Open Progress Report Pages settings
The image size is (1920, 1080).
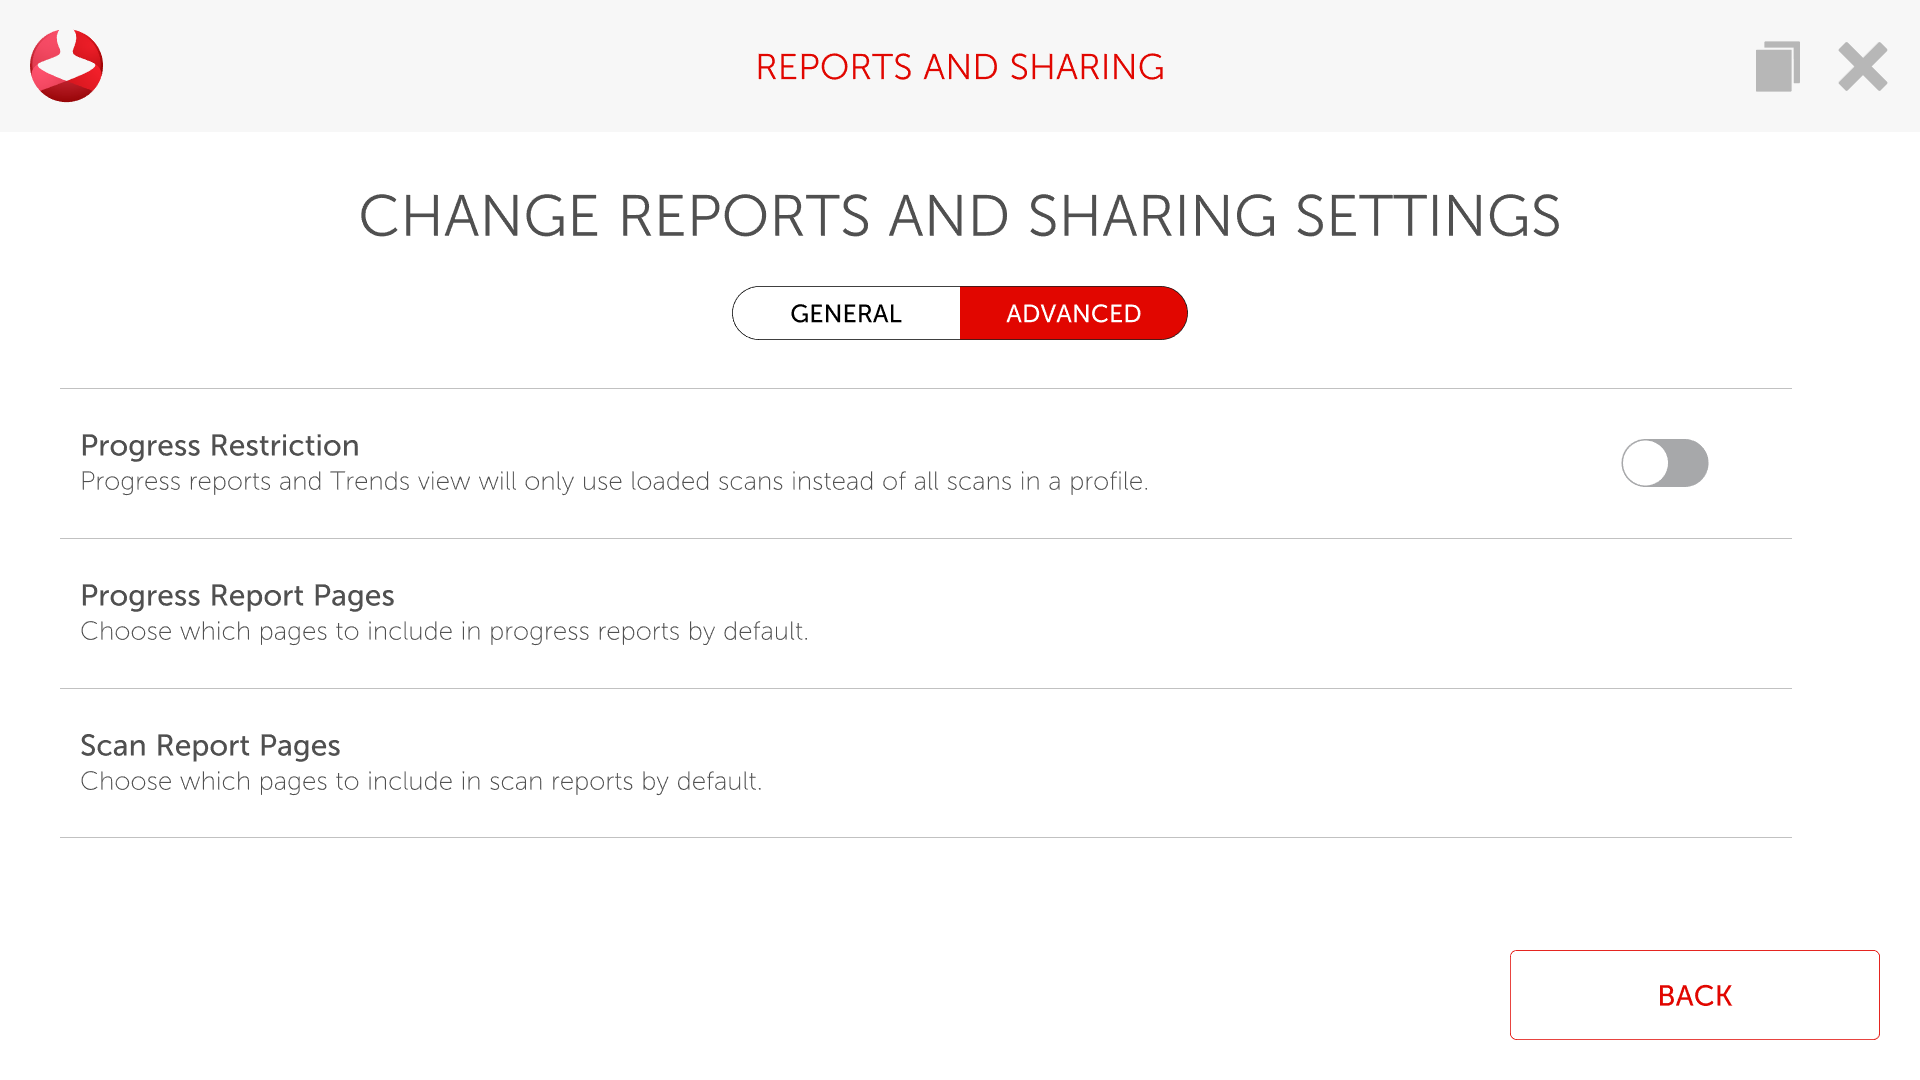coord(237,596)
